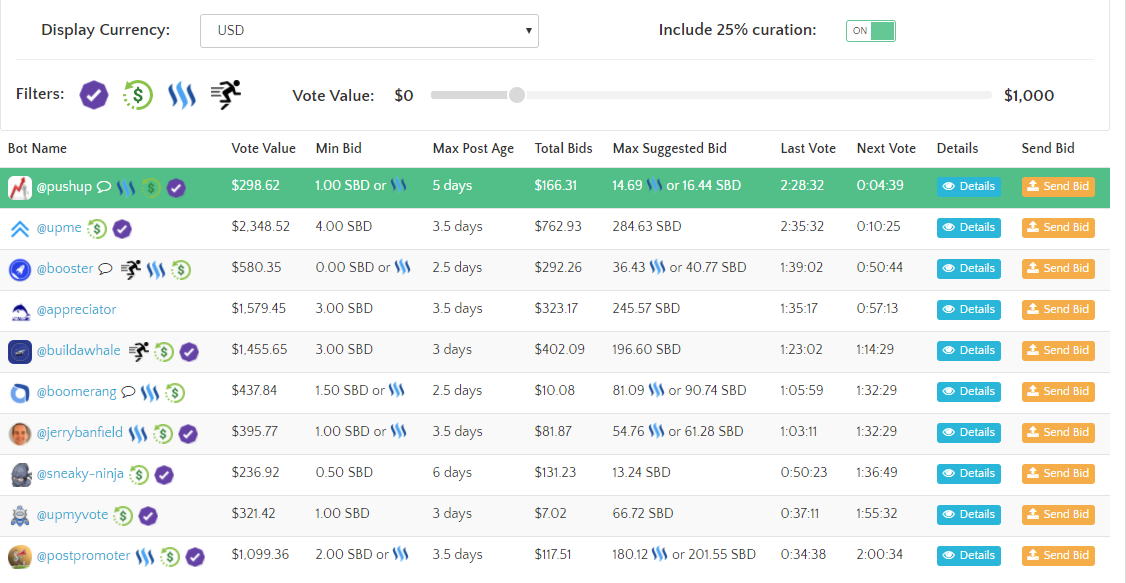Sort by Total Bids column header
This screenshot has height=583, width=1126.
[x=564, y=149]
